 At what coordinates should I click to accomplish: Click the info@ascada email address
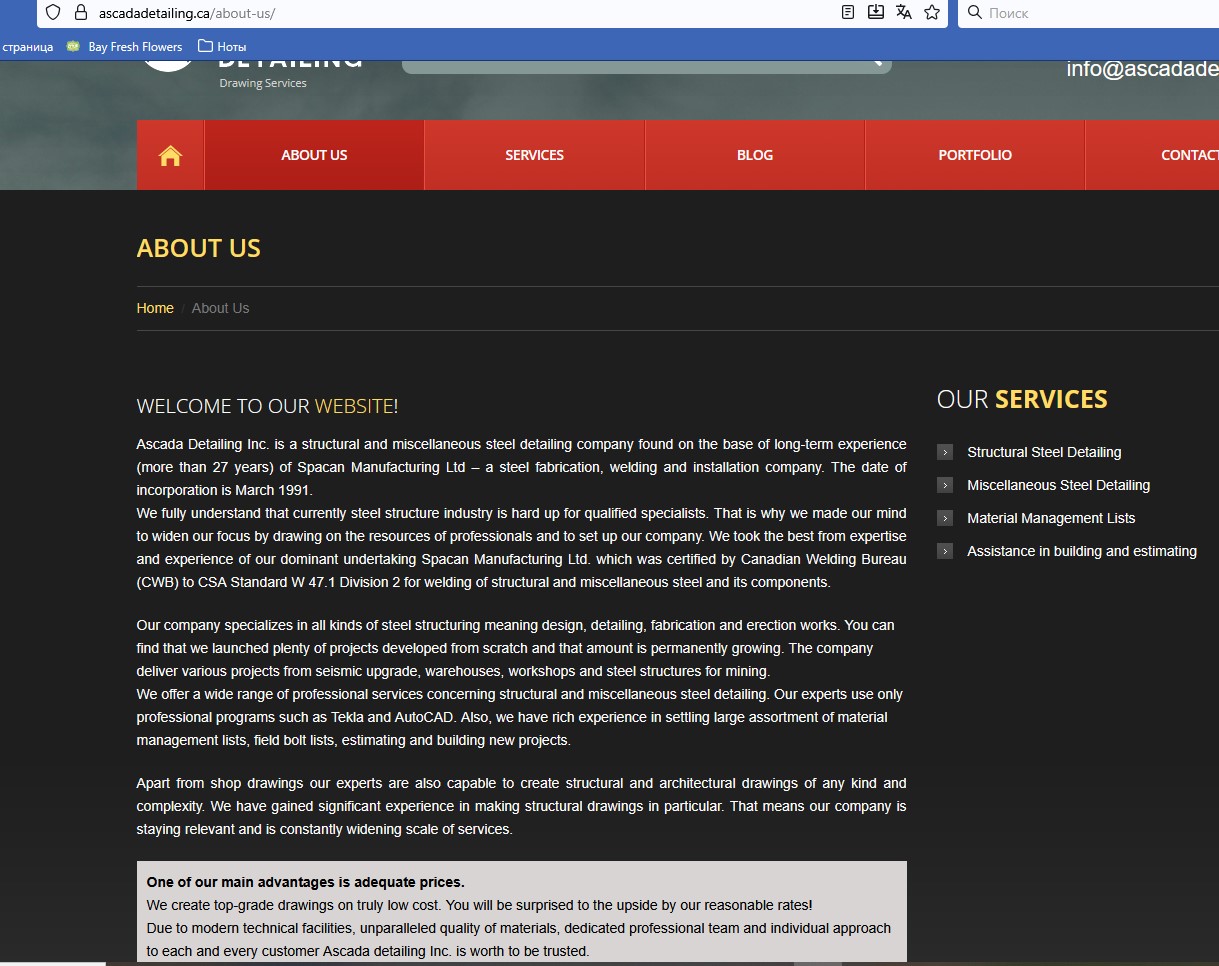(1142, 69)
